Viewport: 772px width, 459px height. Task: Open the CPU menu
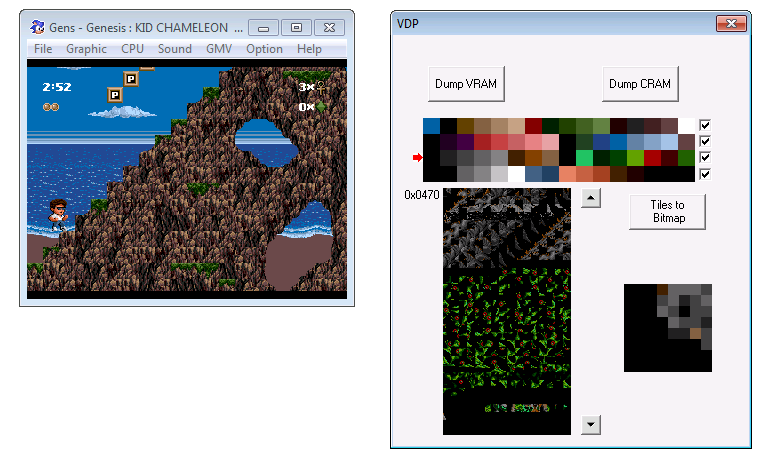coord(132,49)
